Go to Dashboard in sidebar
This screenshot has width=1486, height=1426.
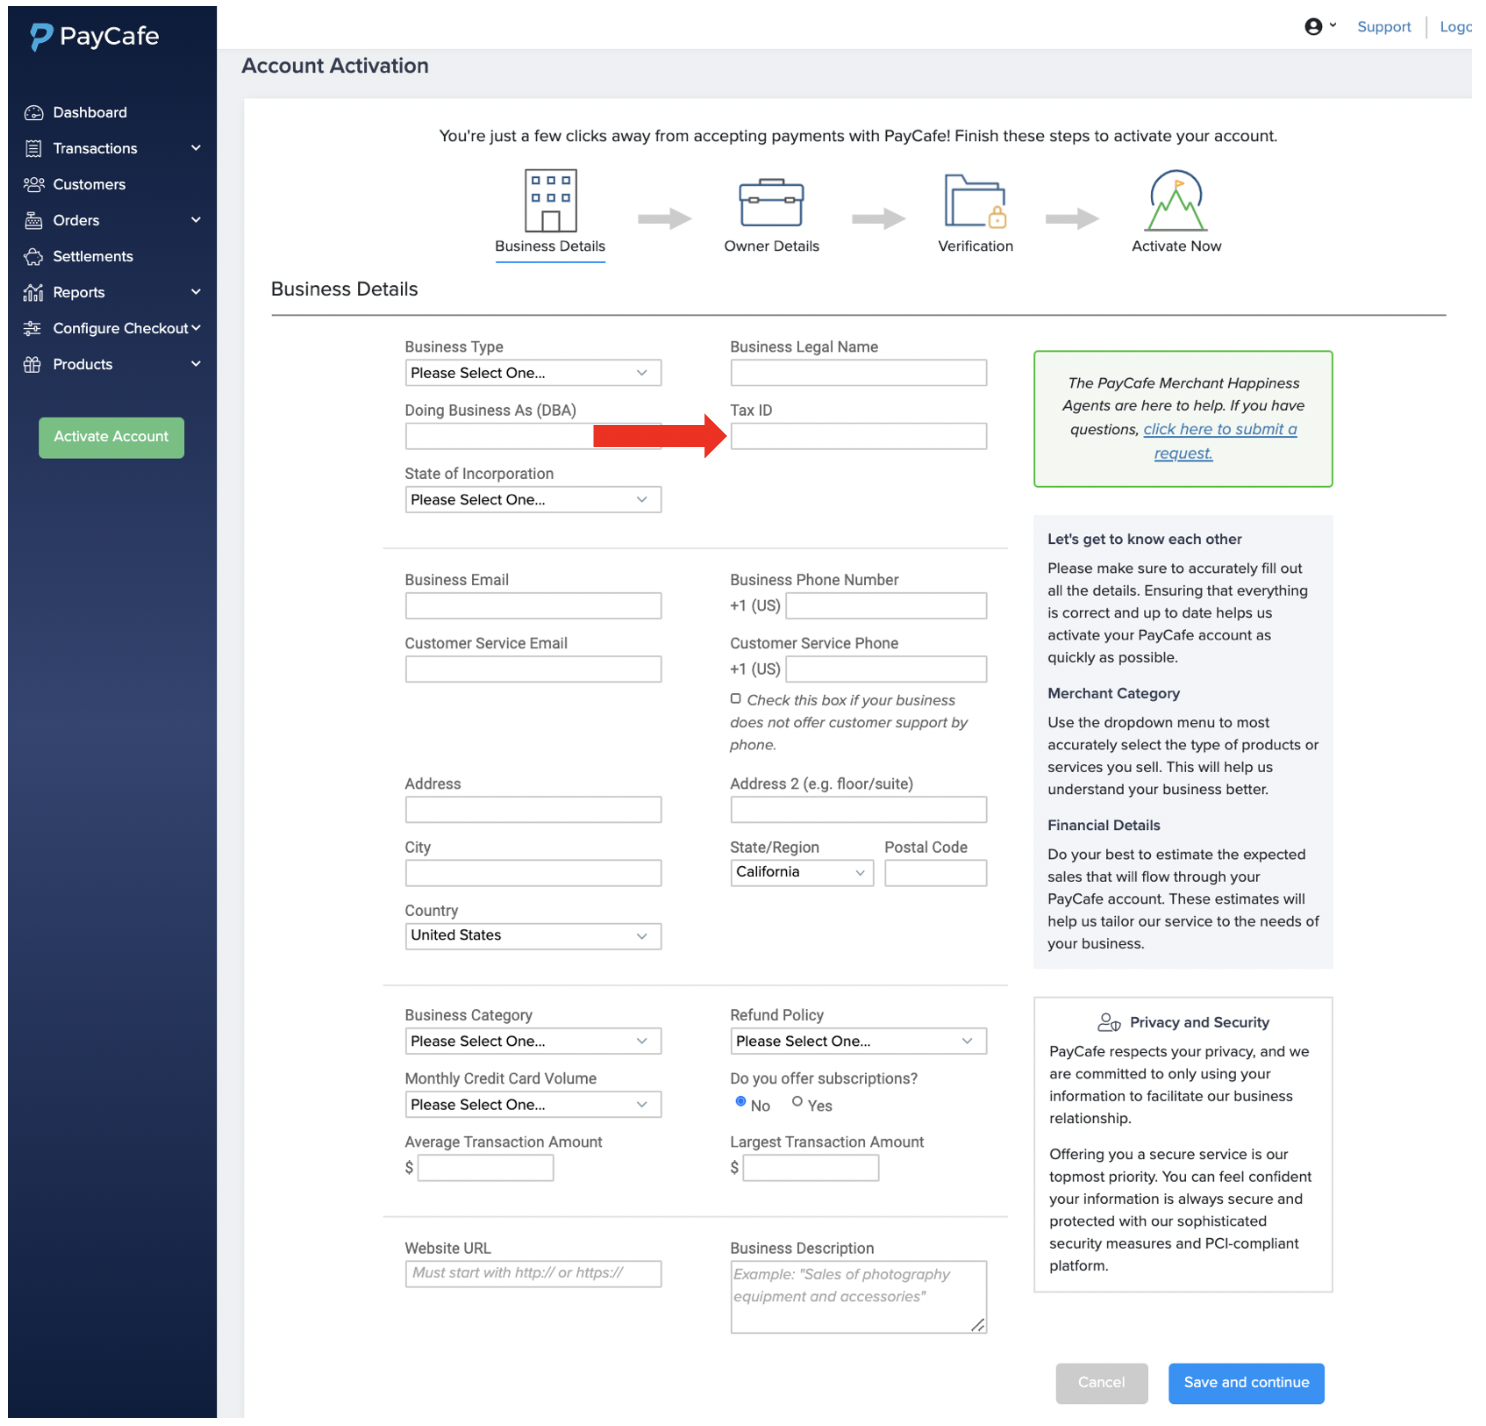90,113
